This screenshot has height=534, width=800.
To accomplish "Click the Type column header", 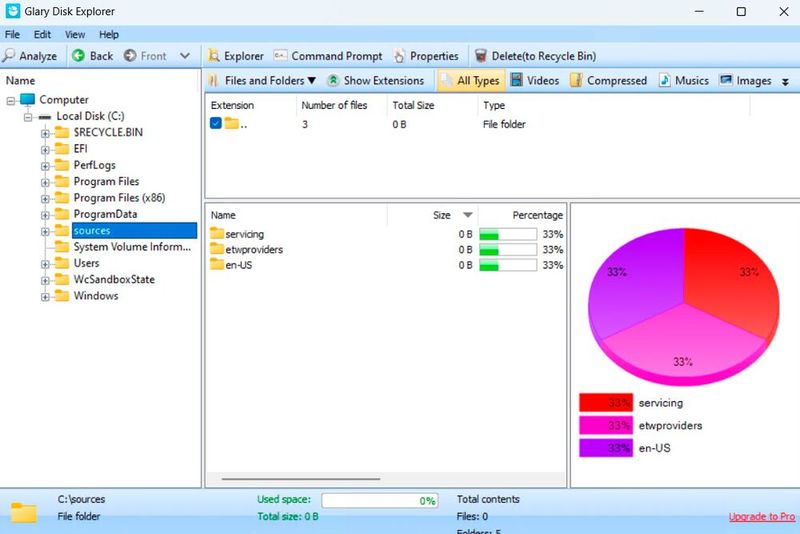I will tap(494, 106).
